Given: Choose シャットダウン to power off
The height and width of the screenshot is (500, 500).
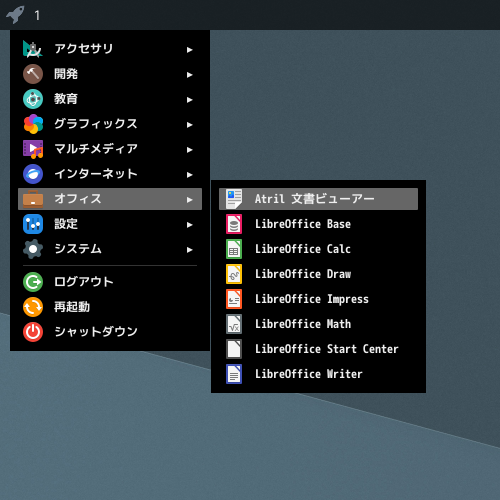Looking at the screenshot, I should click(110, 332).
